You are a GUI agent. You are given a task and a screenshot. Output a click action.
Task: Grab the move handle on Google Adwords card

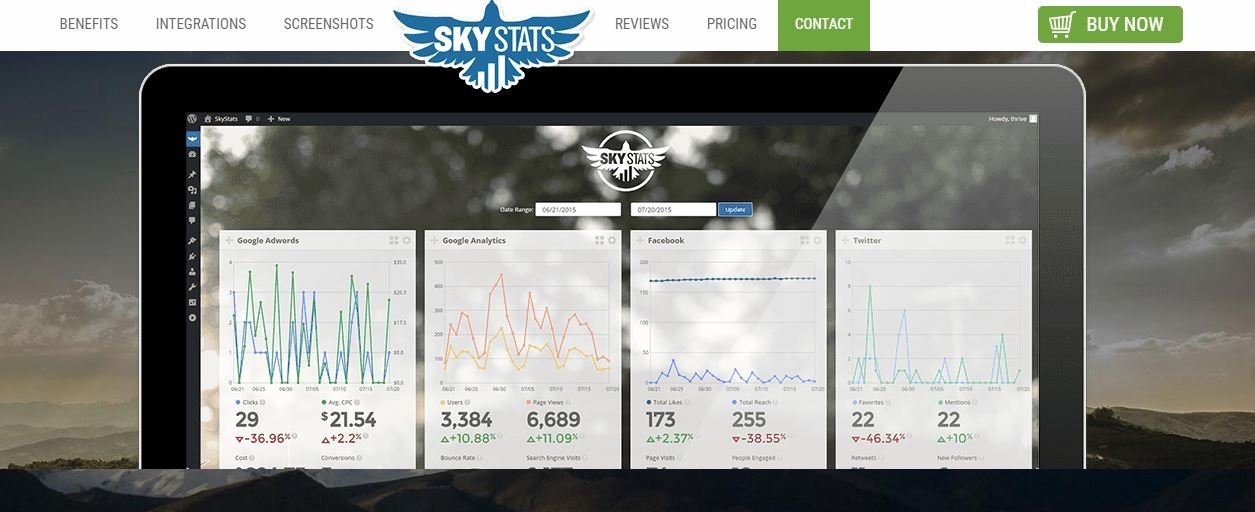click(x=229, y=240)
